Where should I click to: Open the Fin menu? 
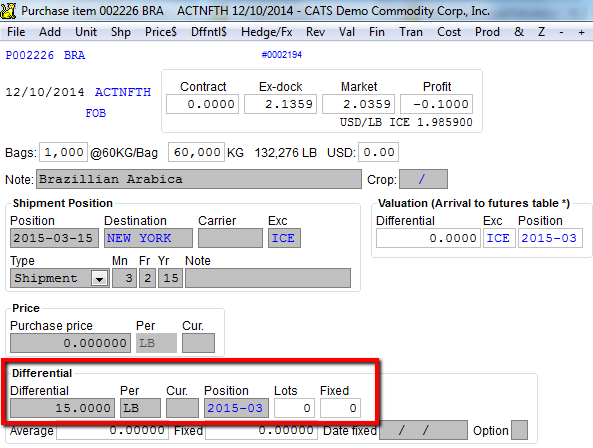[377, 32]
